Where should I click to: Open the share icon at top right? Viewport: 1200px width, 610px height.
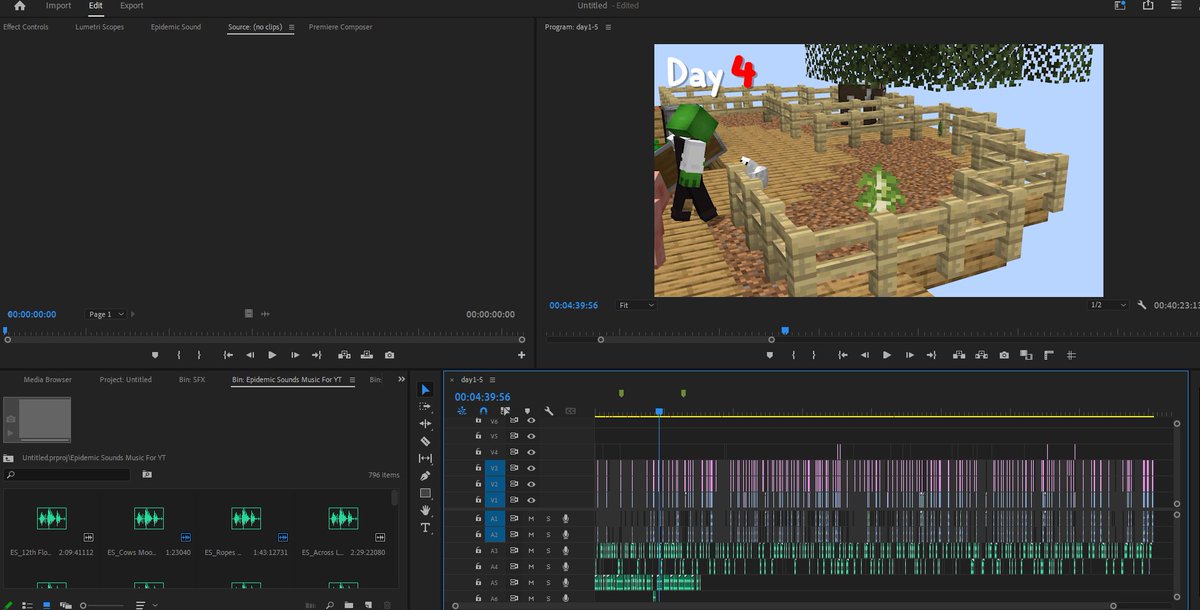1149,6
